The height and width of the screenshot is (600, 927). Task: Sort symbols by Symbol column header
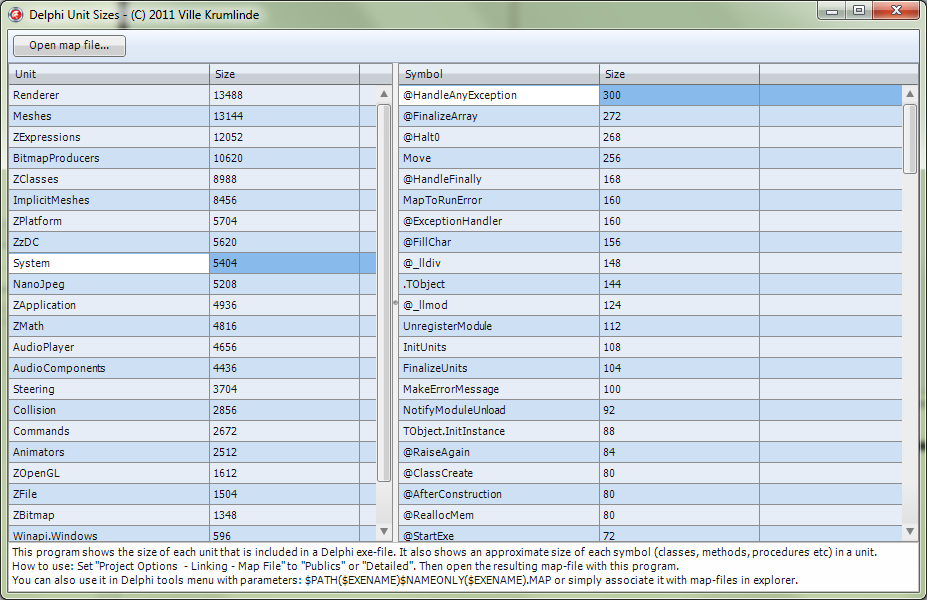[x=499, y=74]
